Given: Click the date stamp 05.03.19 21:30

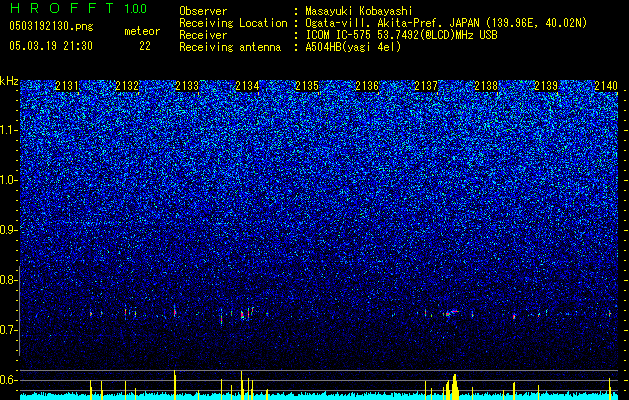Looking at the screenshot, I should (51, 46).
